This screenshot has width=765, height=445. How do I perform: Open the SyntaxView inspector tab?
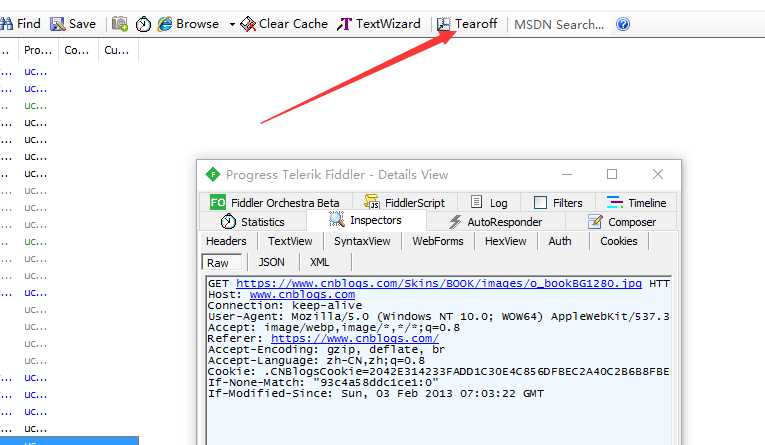tap(362, 241)
